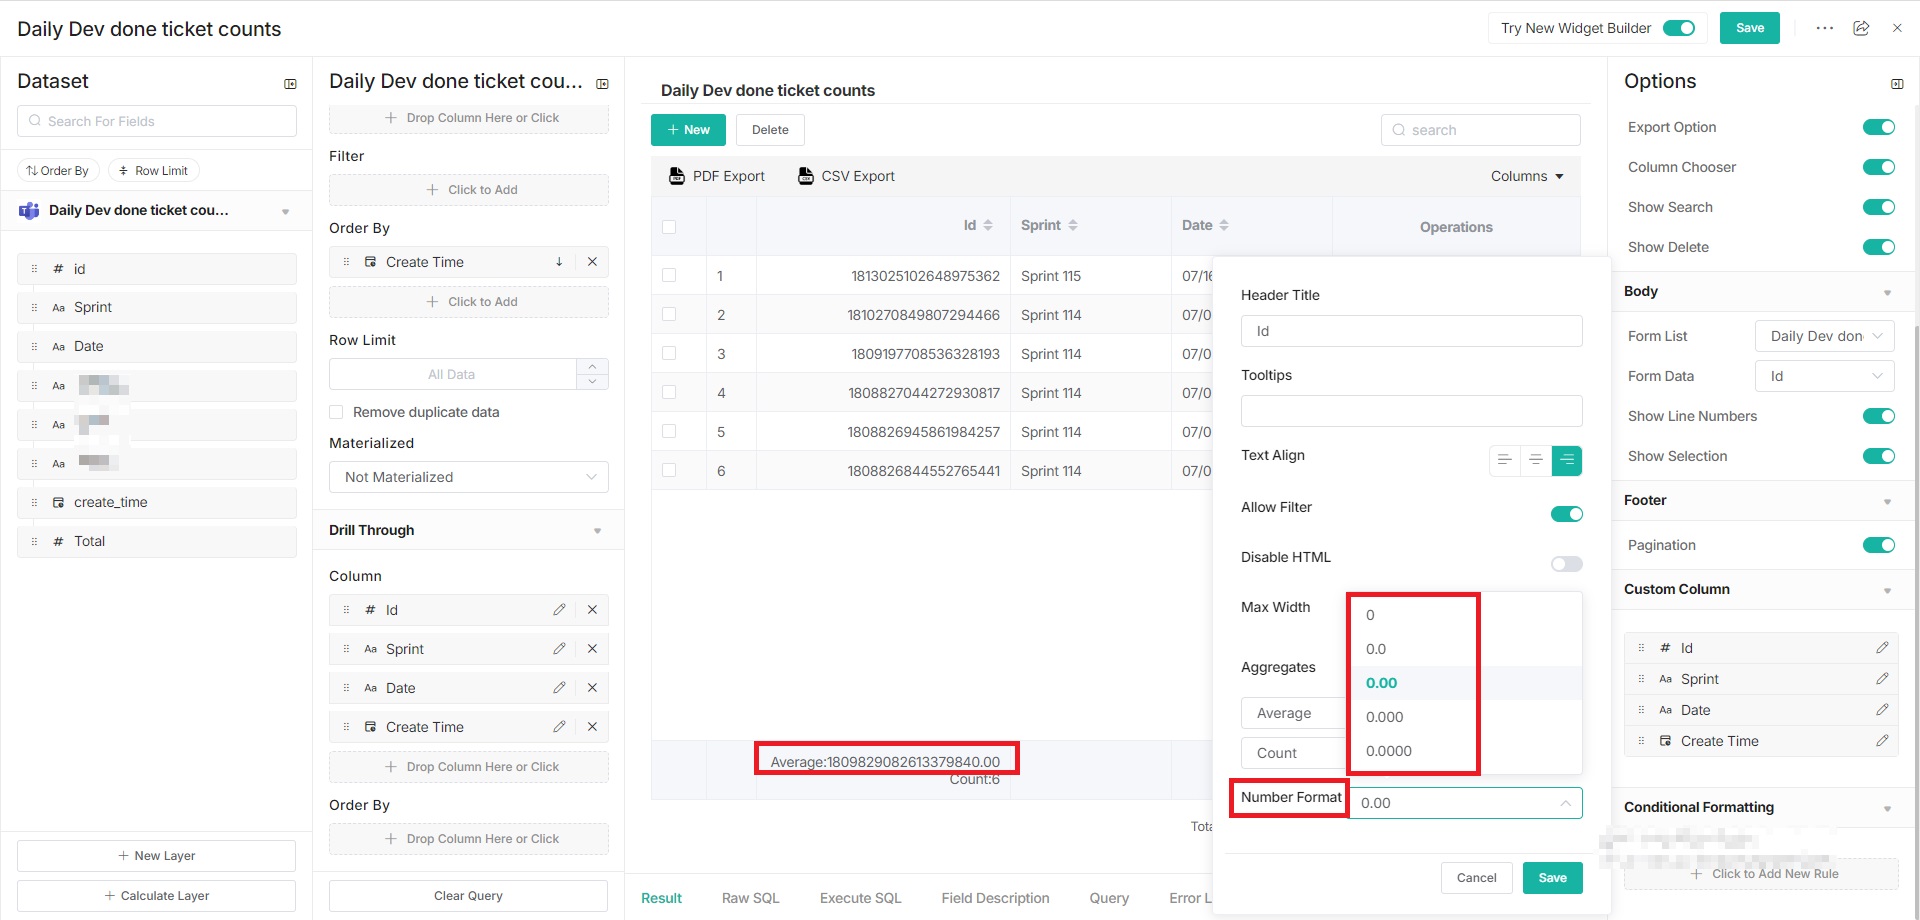The height and width of the screenshot is (920, 1920).
Task: Open the share icon in header
Action: point(1861,28)
